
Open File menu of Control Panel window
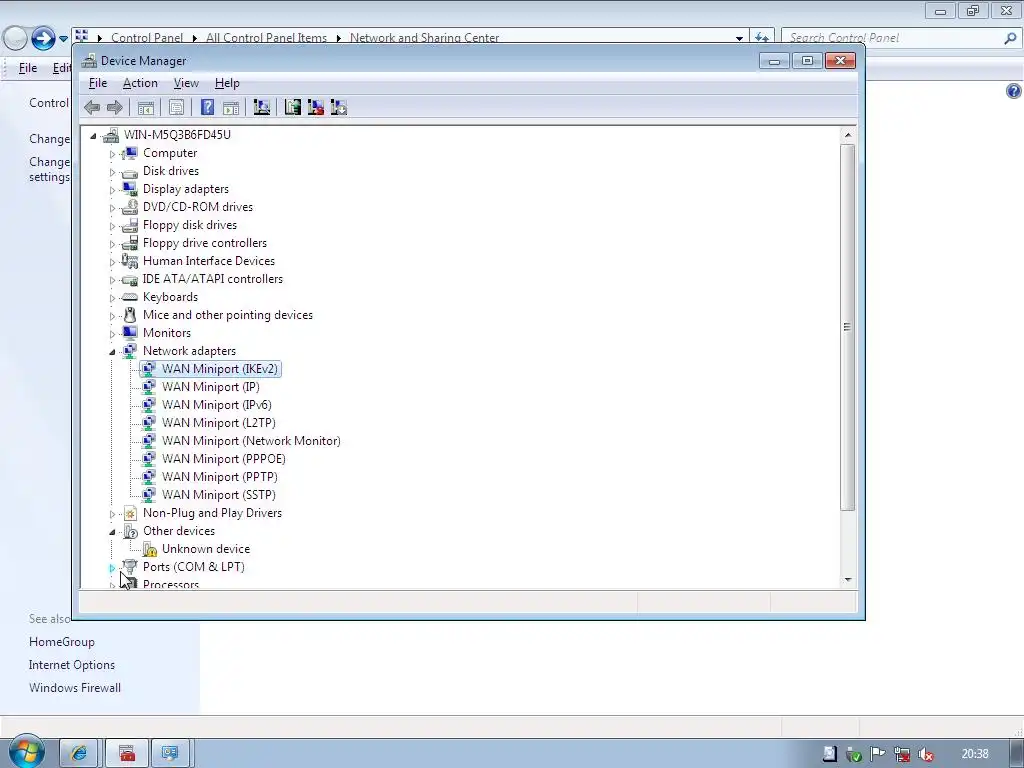[x=27, y=68]
